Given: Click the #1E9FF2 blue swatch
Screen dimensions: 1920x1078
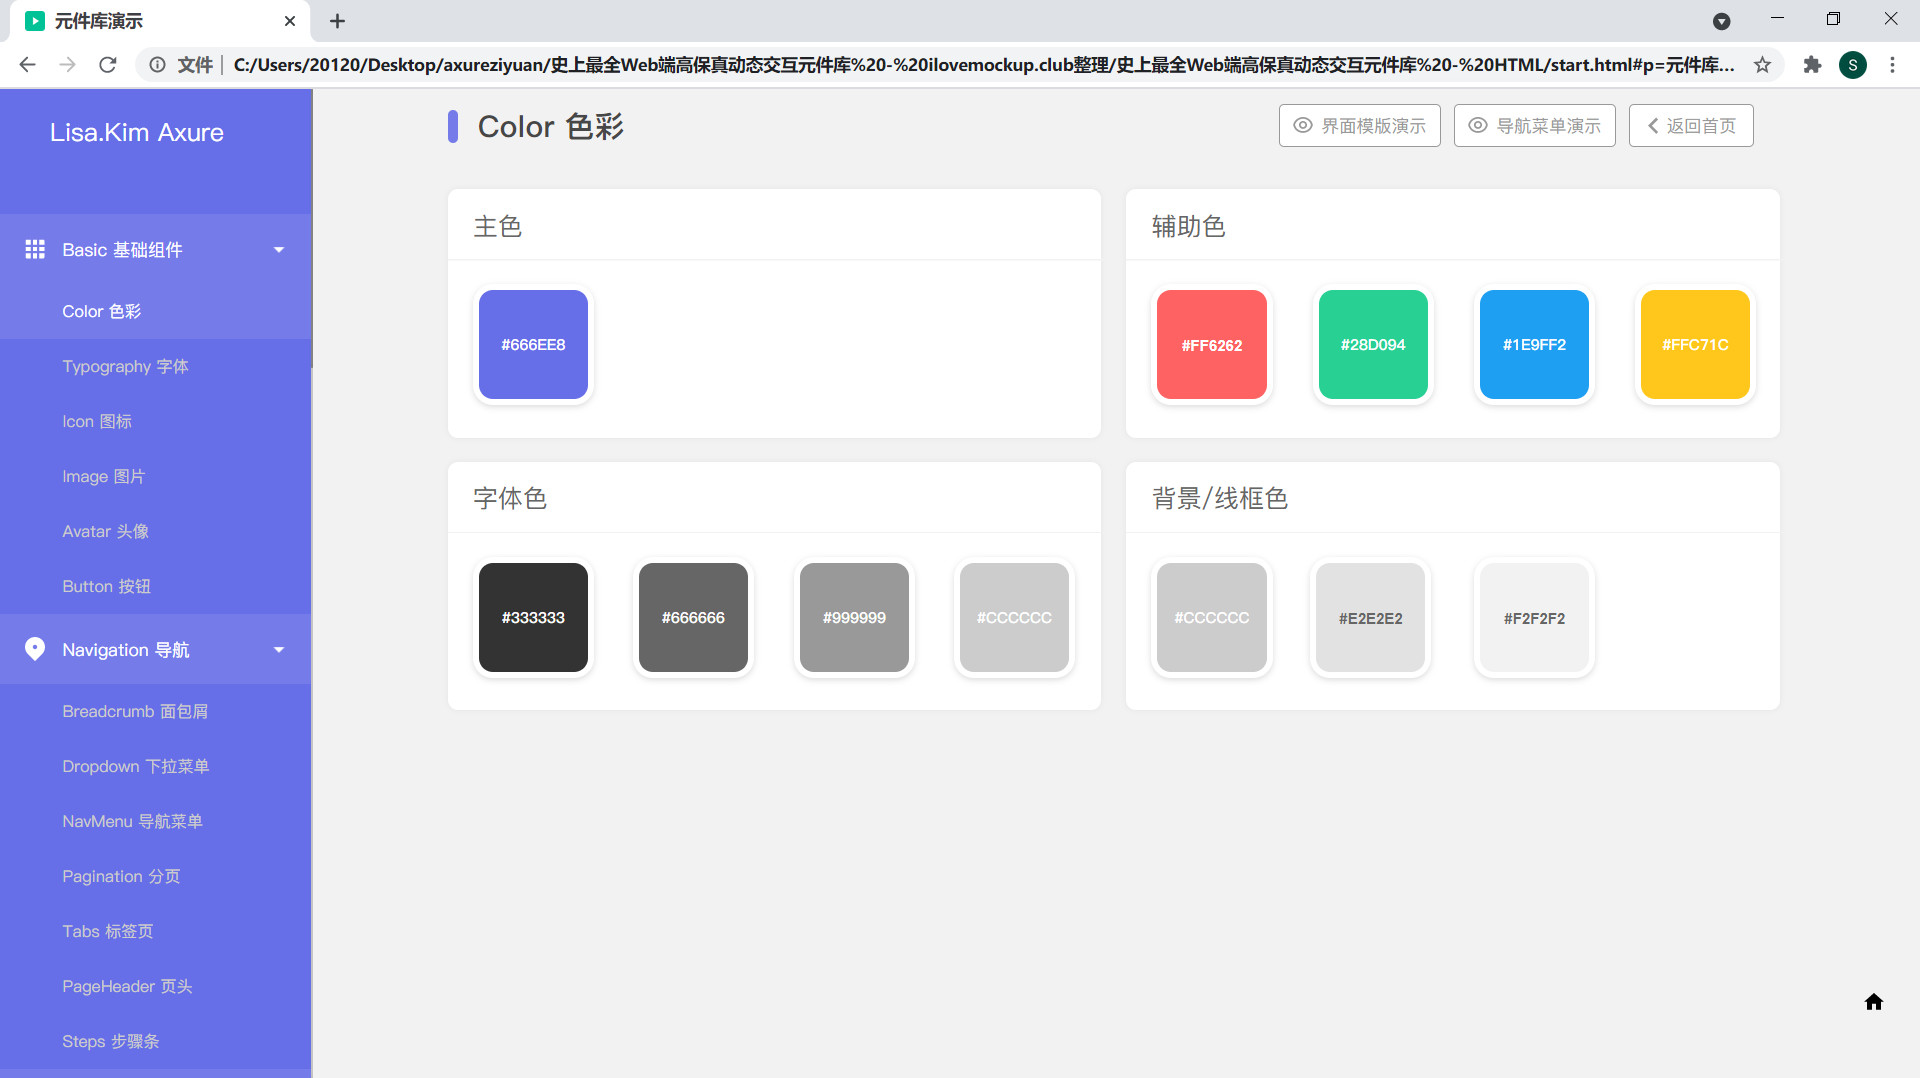Looking at the screenshot, I should pyautogui.click(x=1534, y=345).
